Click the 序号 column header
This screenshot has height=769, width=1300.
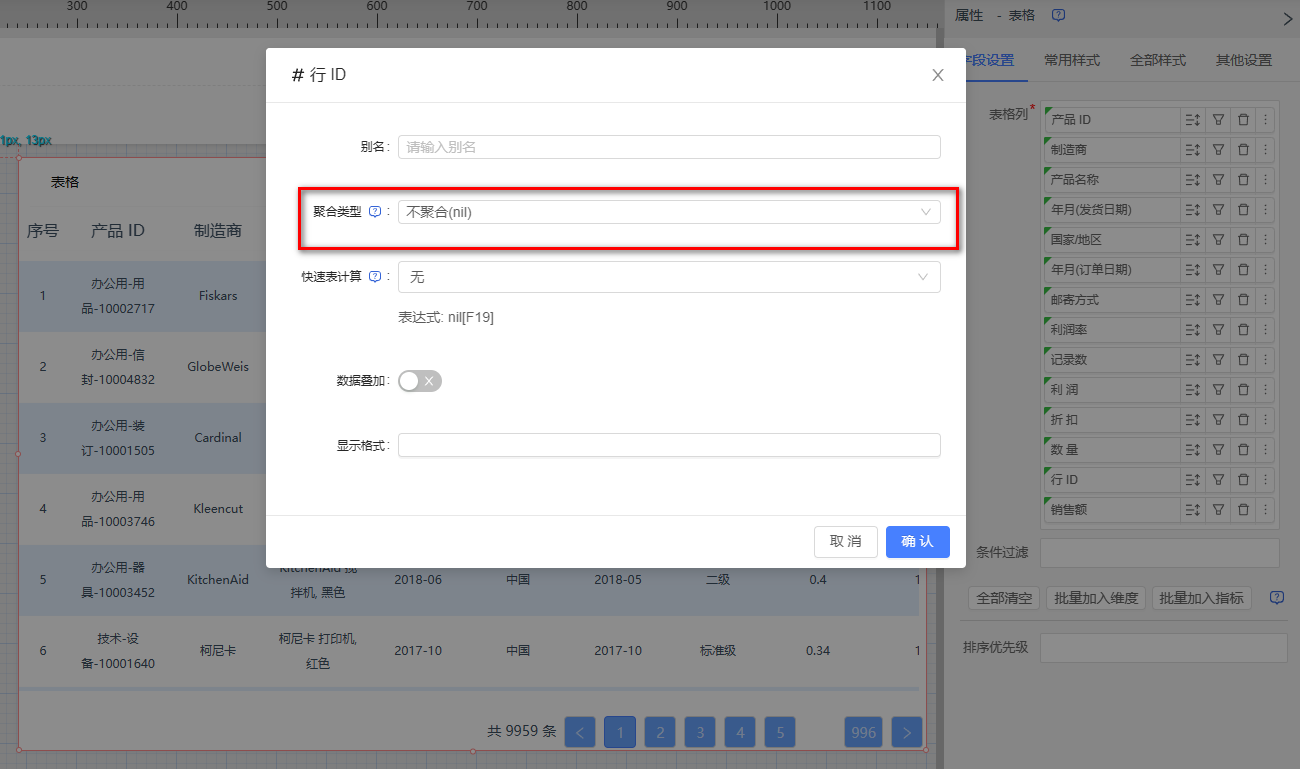[43, 231]
